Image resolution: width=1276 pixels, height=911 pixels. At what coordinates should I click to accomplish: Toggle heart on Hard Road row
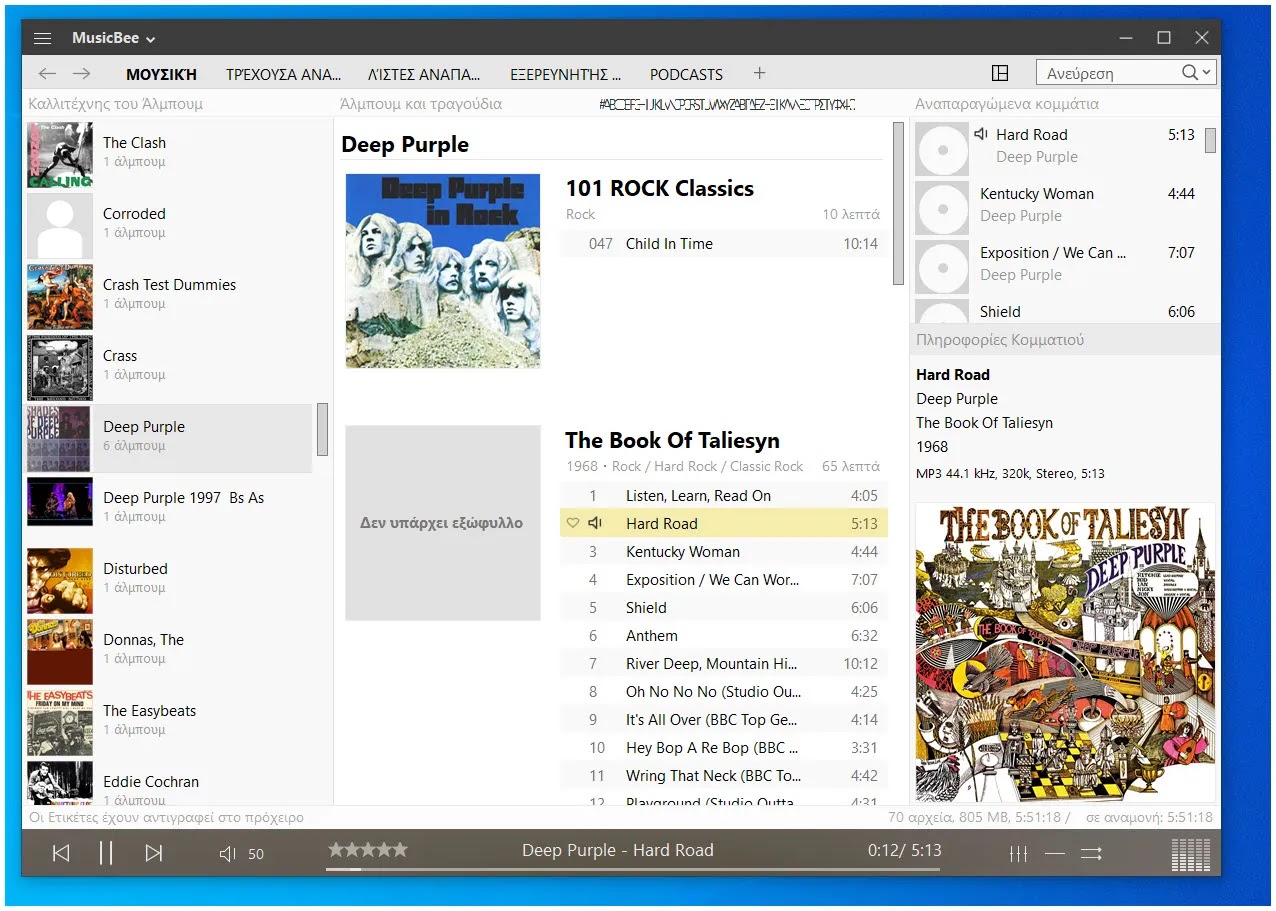coord(573,523)
